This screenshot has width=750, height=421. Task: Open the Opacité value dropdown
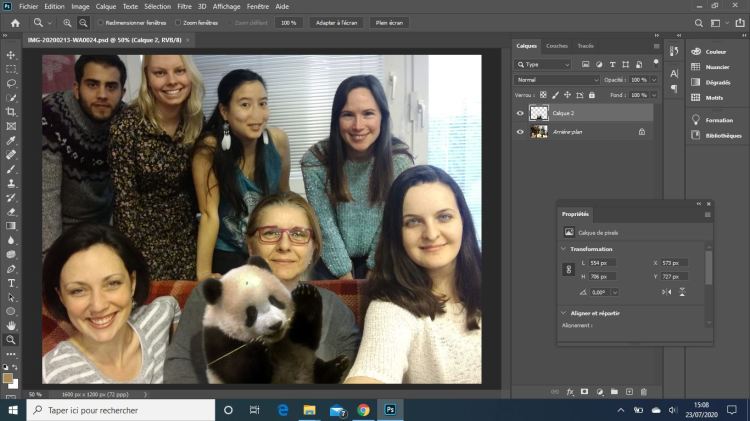coord(654,80)
